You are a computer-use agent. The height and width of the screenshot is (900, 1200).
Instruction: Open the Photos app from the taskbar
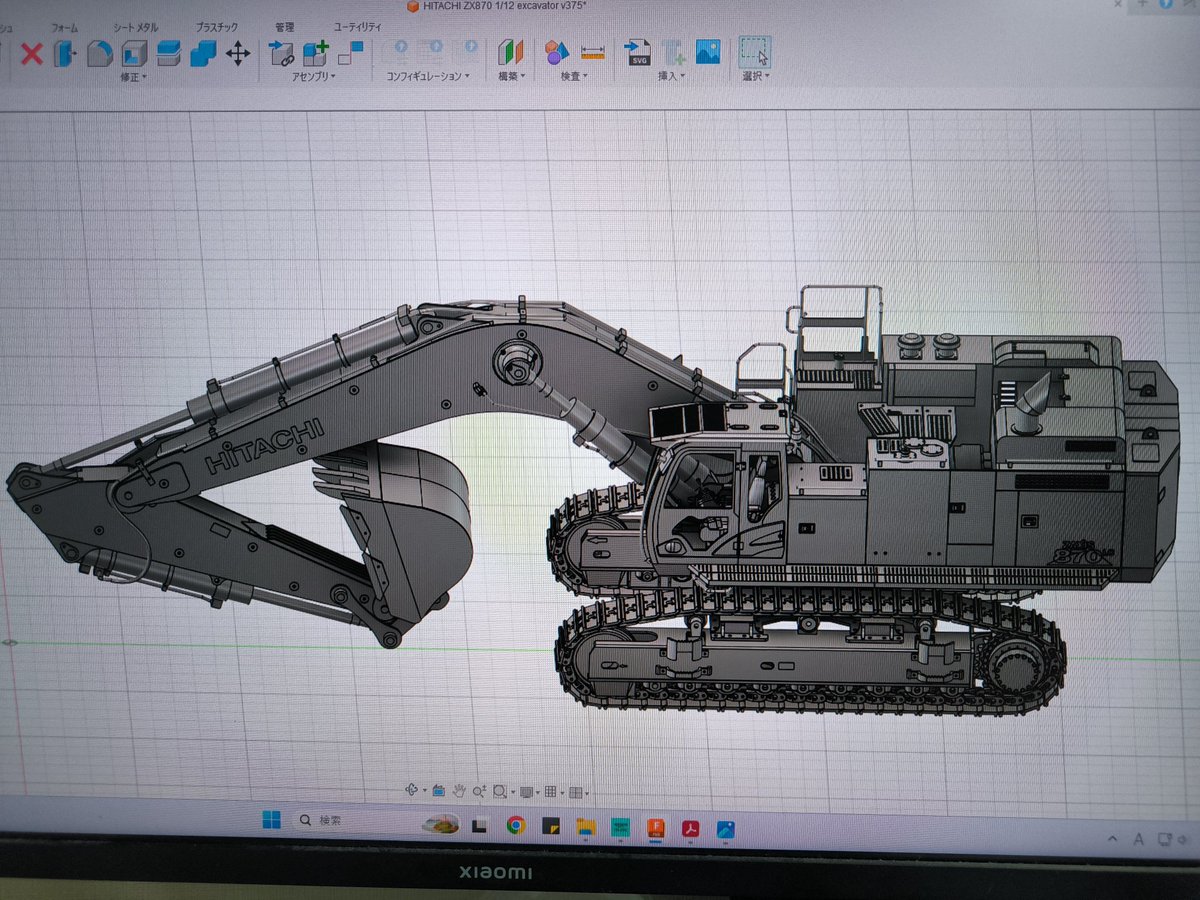[725, 829]
